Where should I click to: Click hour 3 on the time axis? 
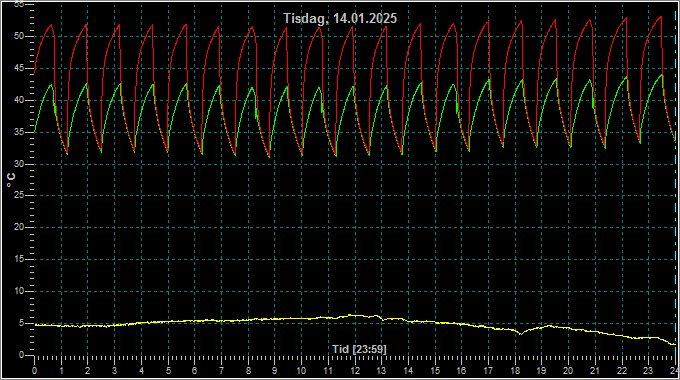click(x=114, y=371)
